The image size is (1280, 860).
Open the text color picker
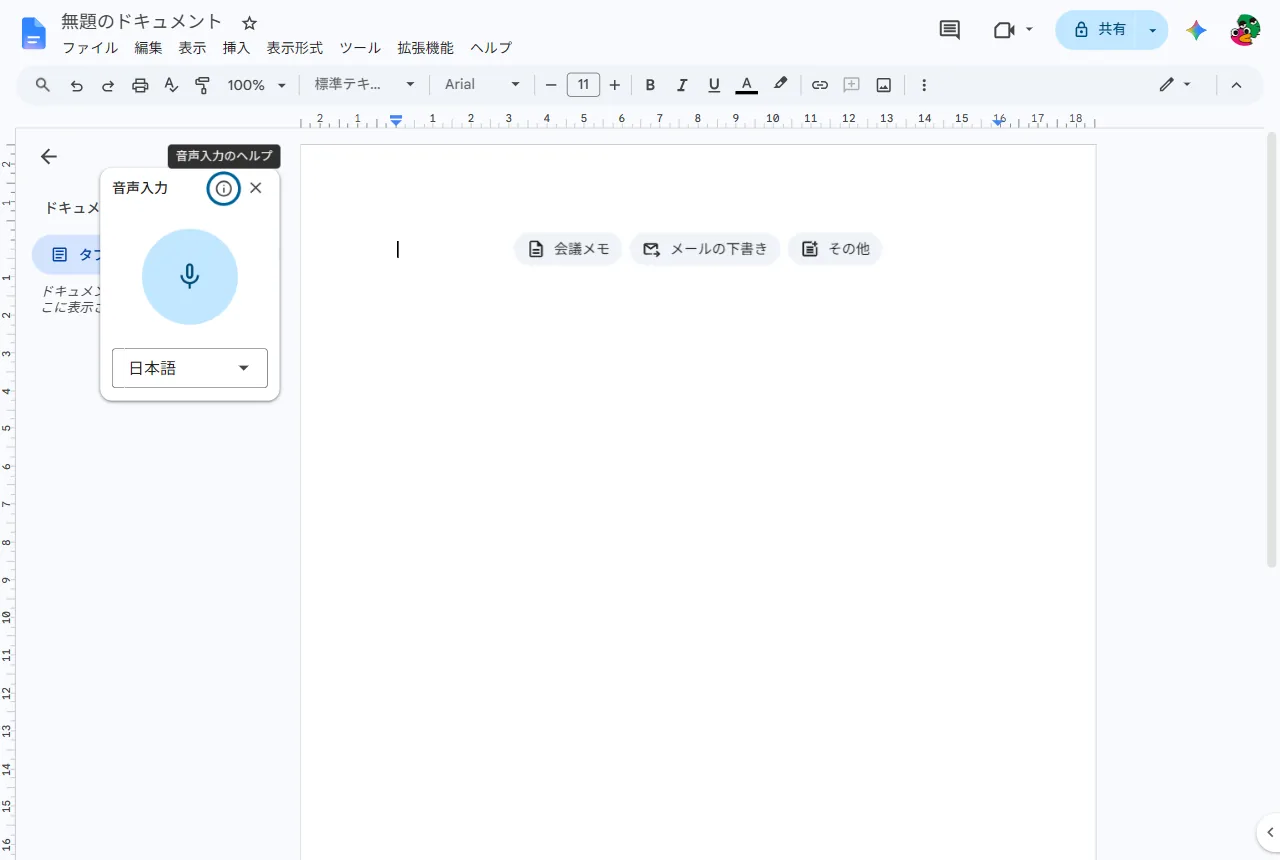(x=746, y=85)
